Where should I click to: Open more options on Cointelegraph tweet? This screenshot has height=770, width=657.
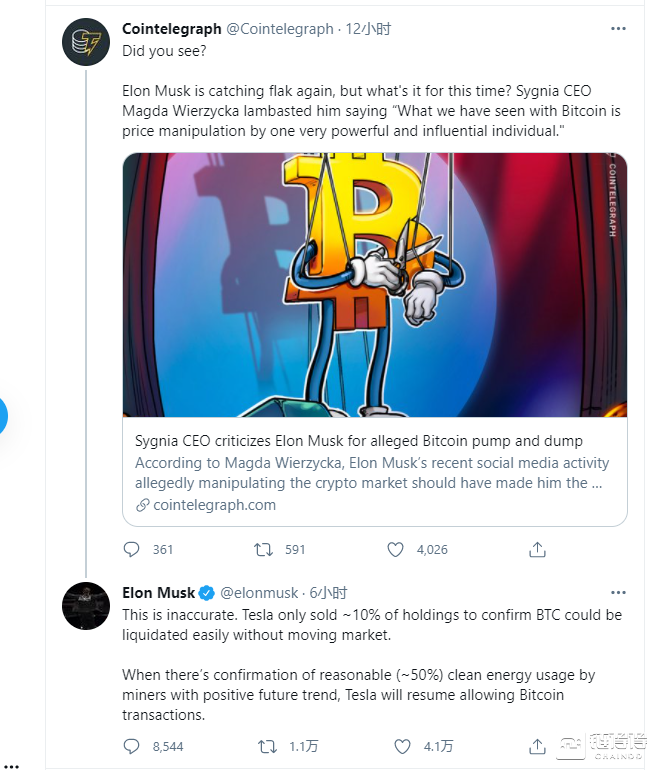point(618,29)
